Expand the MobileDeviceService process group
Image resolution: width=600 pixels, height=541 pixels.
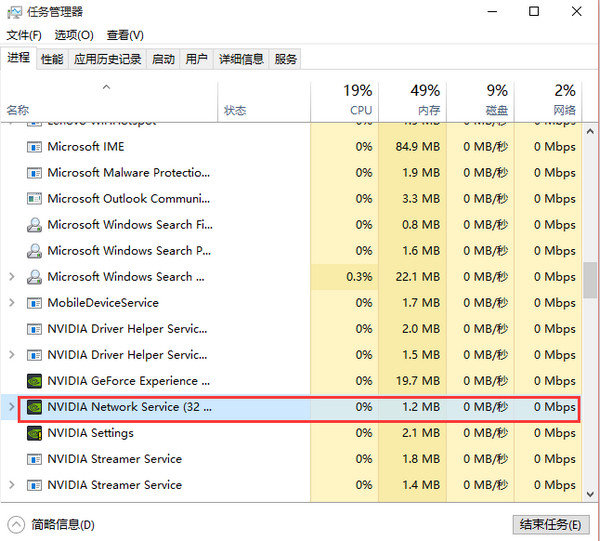click(x=12, y=303)
